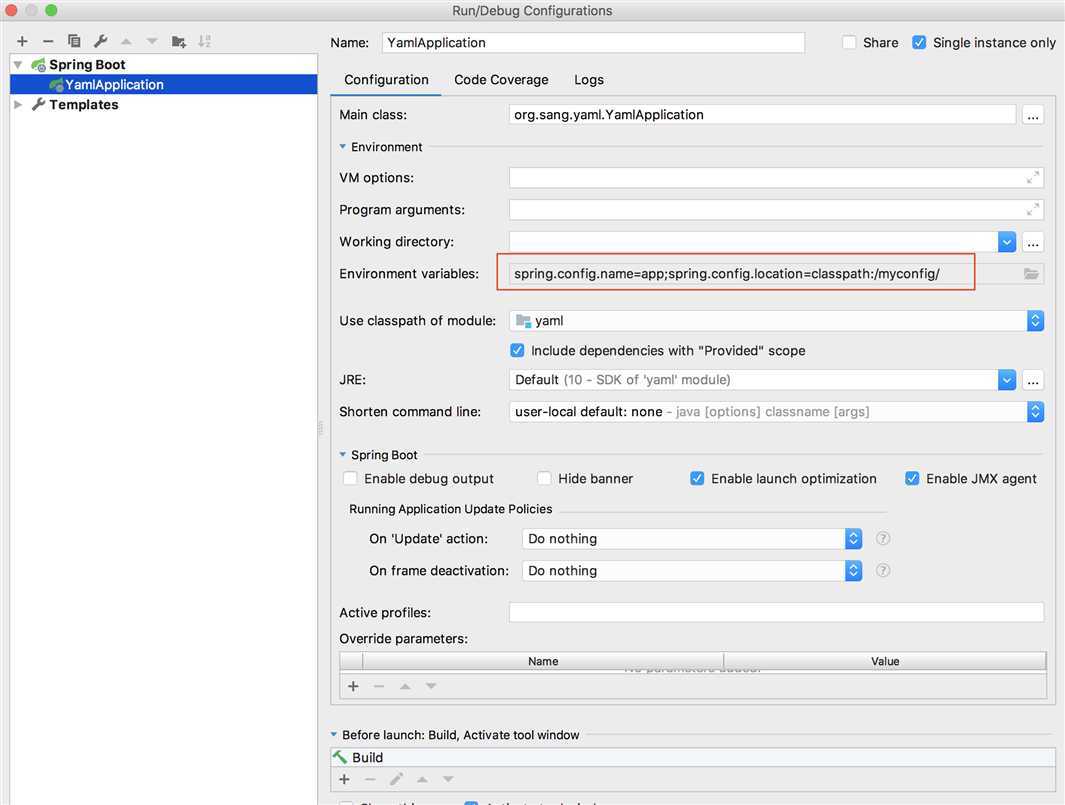This screenshot has width=1065, height=805.
Task: Browse for main class with ellipsis button
Action: click(1032, 115)
